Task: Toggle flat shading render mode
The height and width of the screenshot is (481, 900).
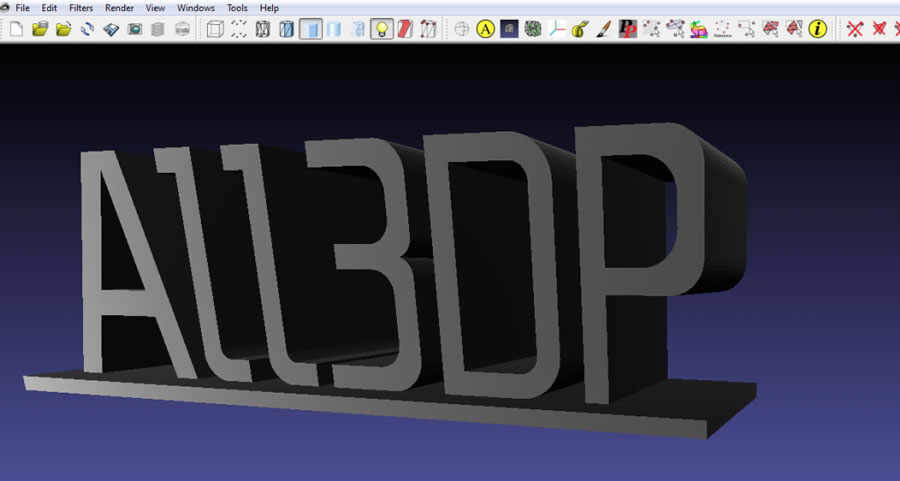Action: tap(333, 29)
